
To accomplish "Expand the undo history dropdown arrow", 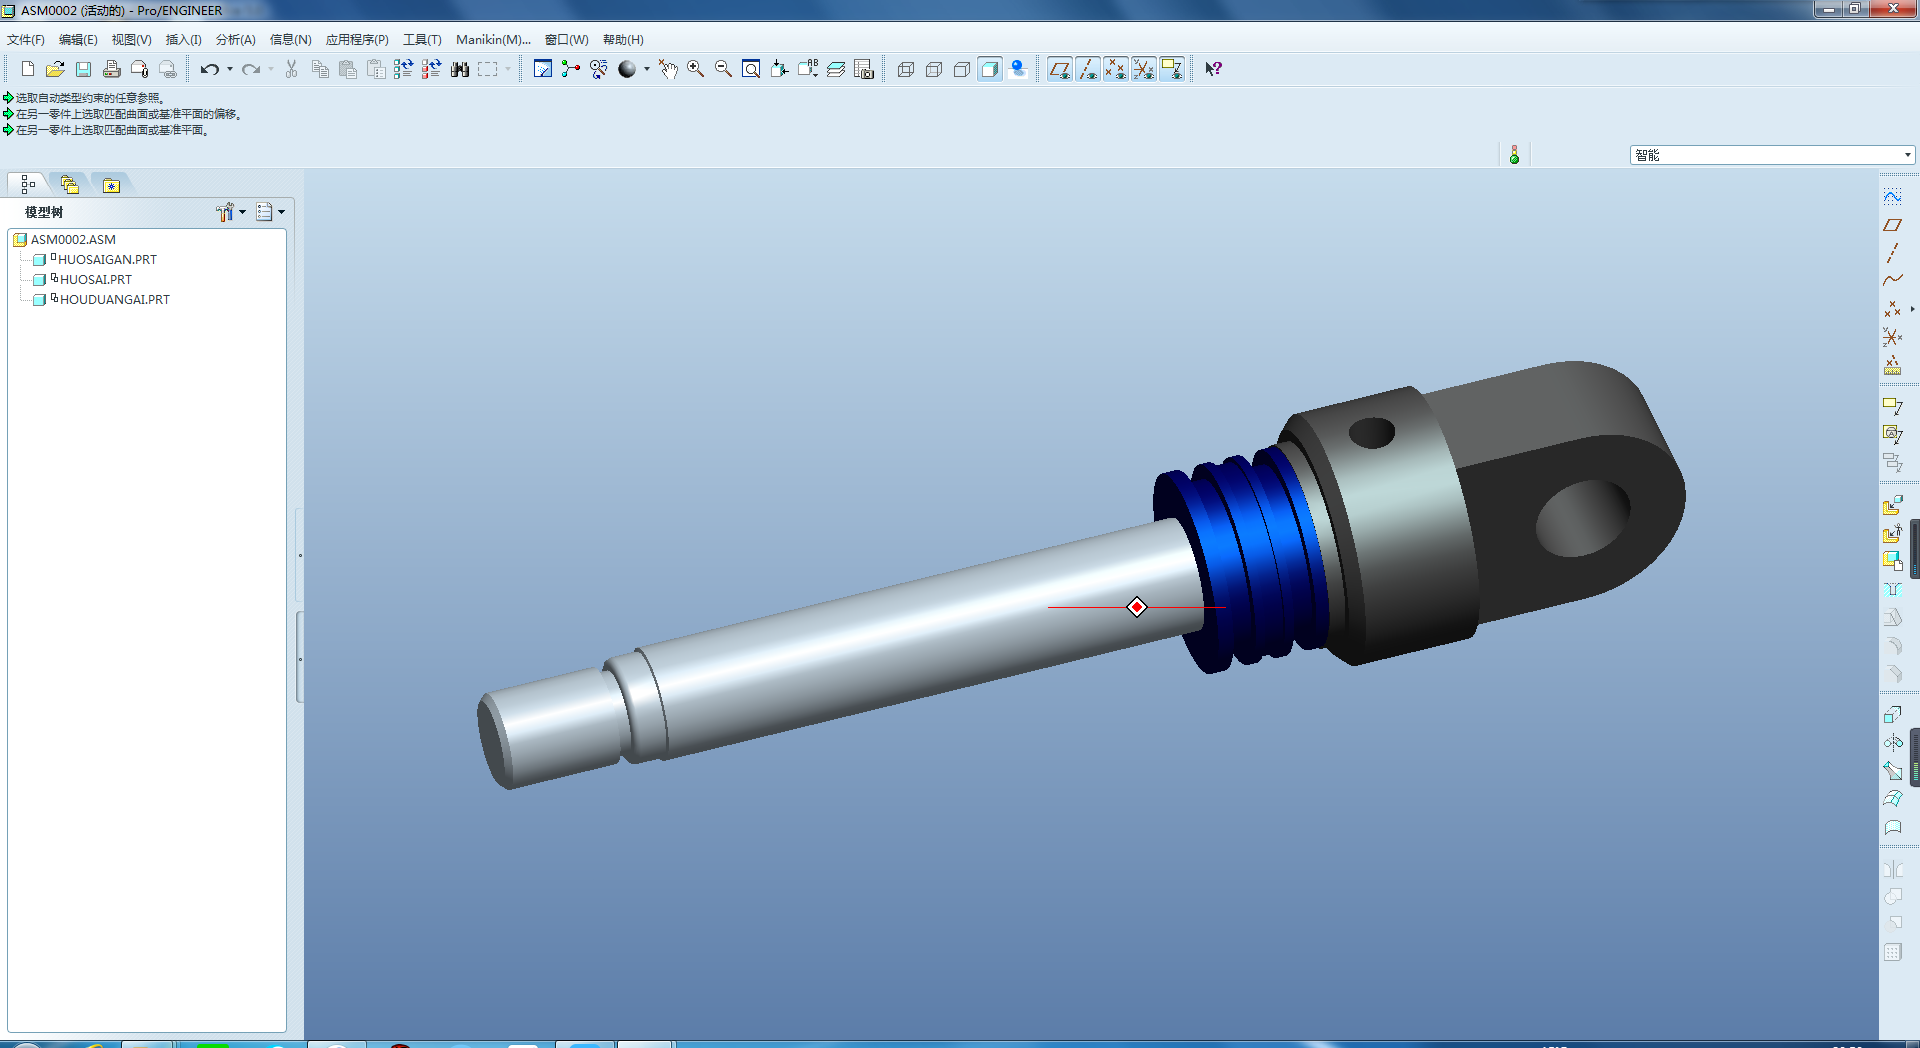I will pyautogui.click(x=230, y=69).
